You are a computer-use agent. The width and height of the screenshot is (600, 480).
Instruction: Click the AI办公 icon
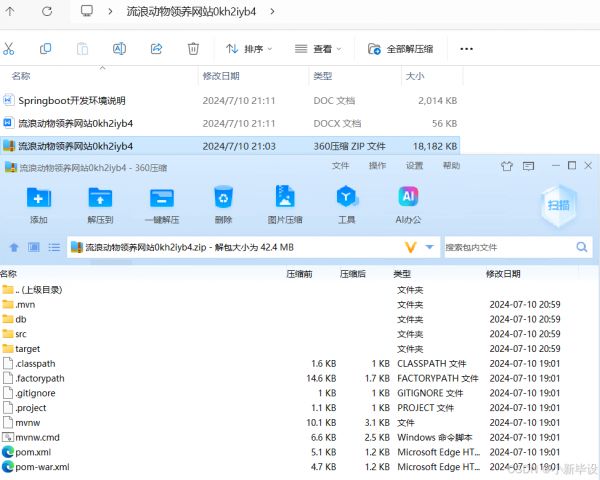coord(408,204)
